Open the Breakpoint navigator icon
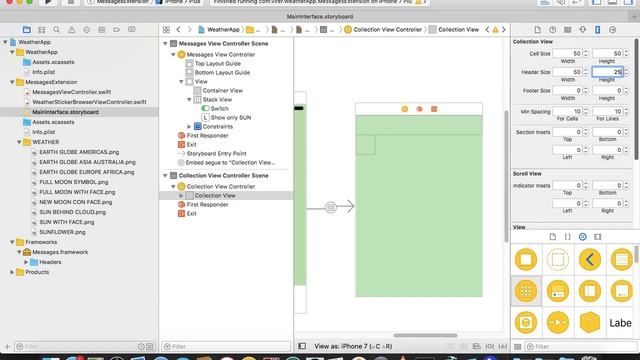 pos(116,30)
